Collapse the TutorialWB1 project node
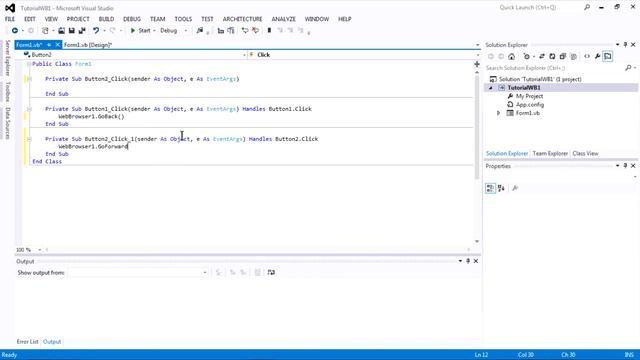The image size is (640, 360). (491, 88)
